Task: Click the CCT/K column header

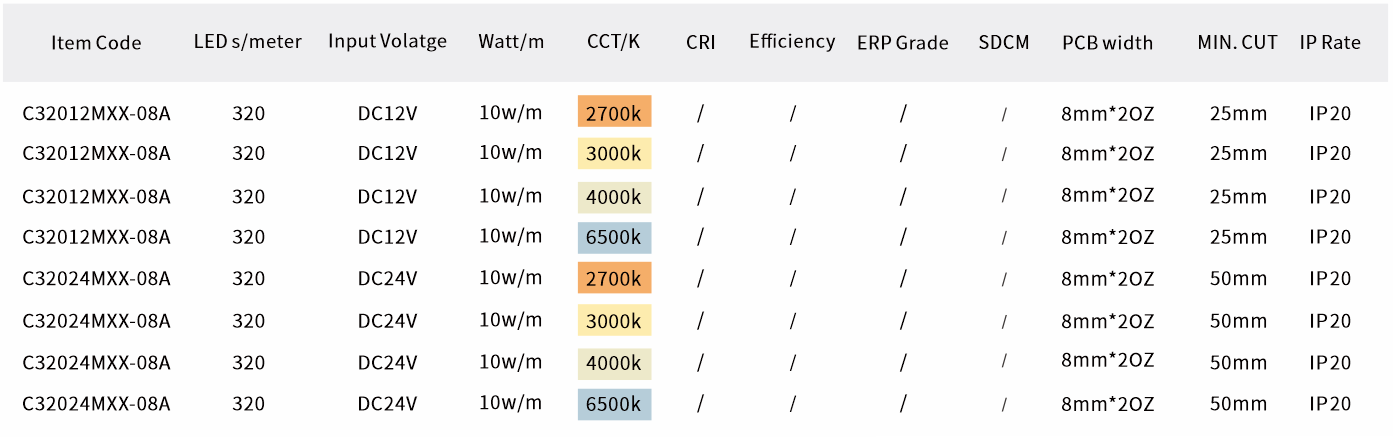Action: click(614, 42)
